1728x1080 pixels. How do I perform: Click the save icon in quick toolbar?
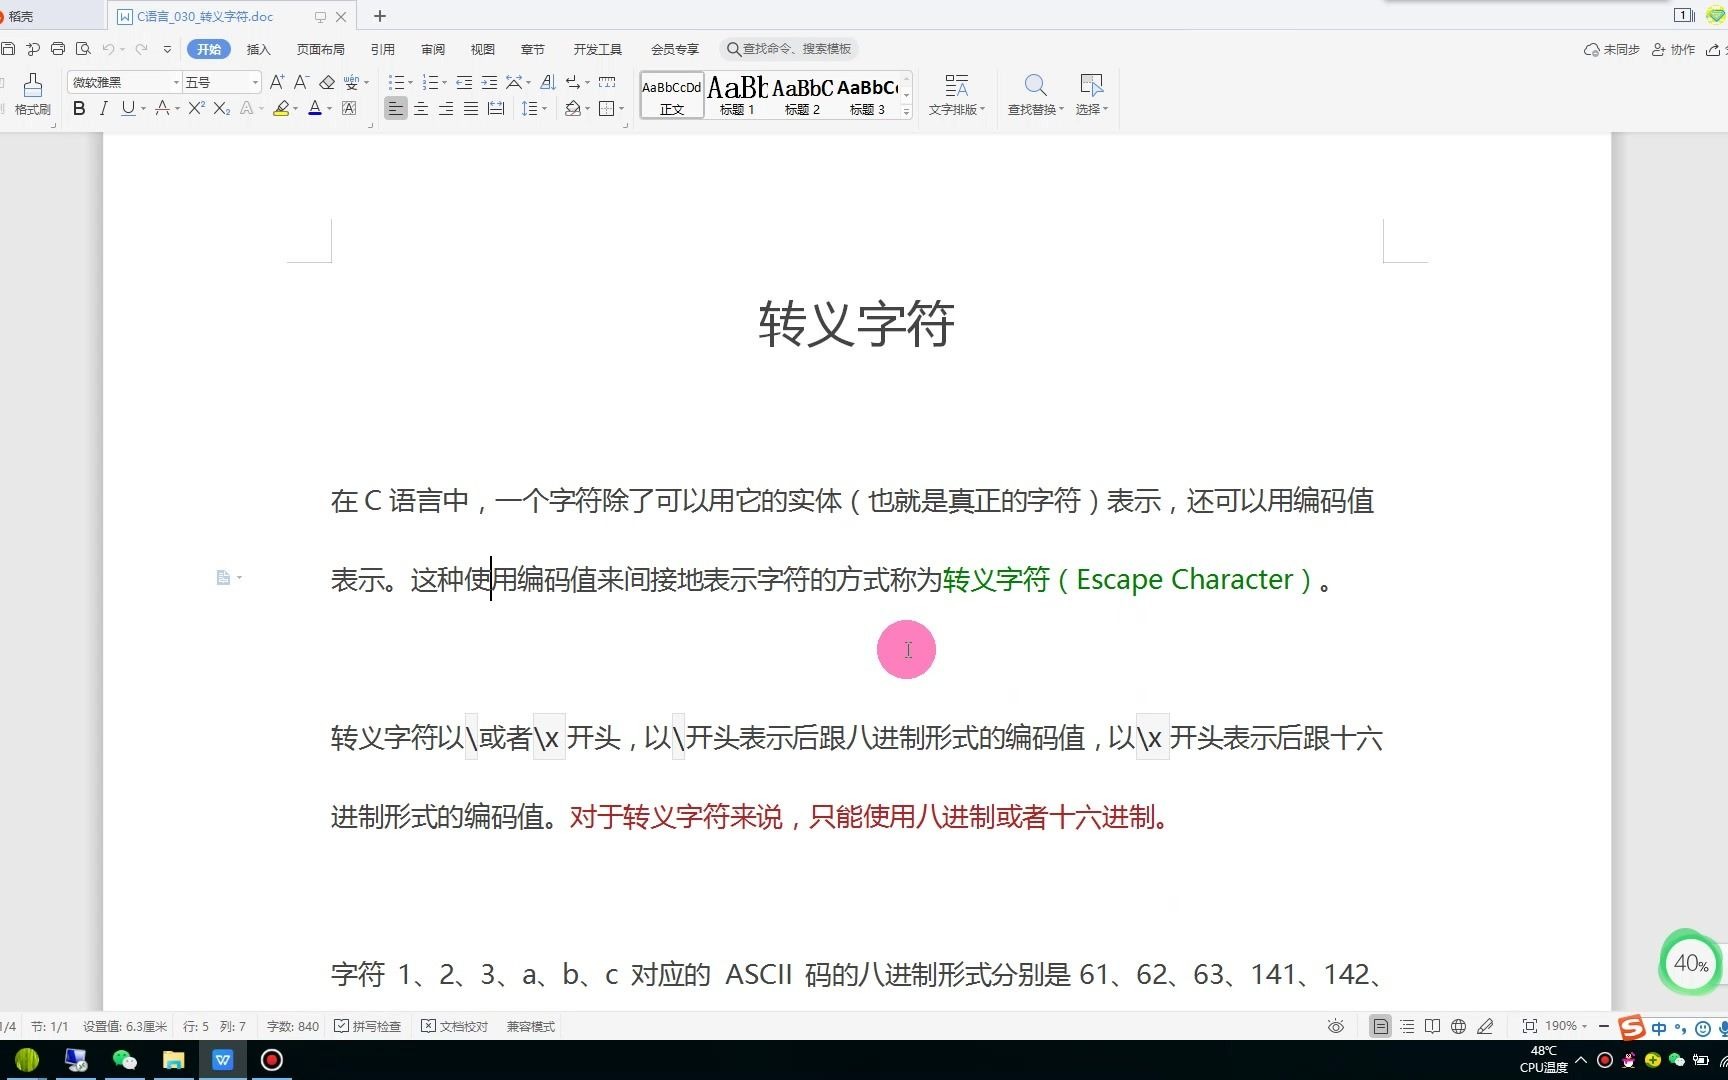(x=8, y=48)
